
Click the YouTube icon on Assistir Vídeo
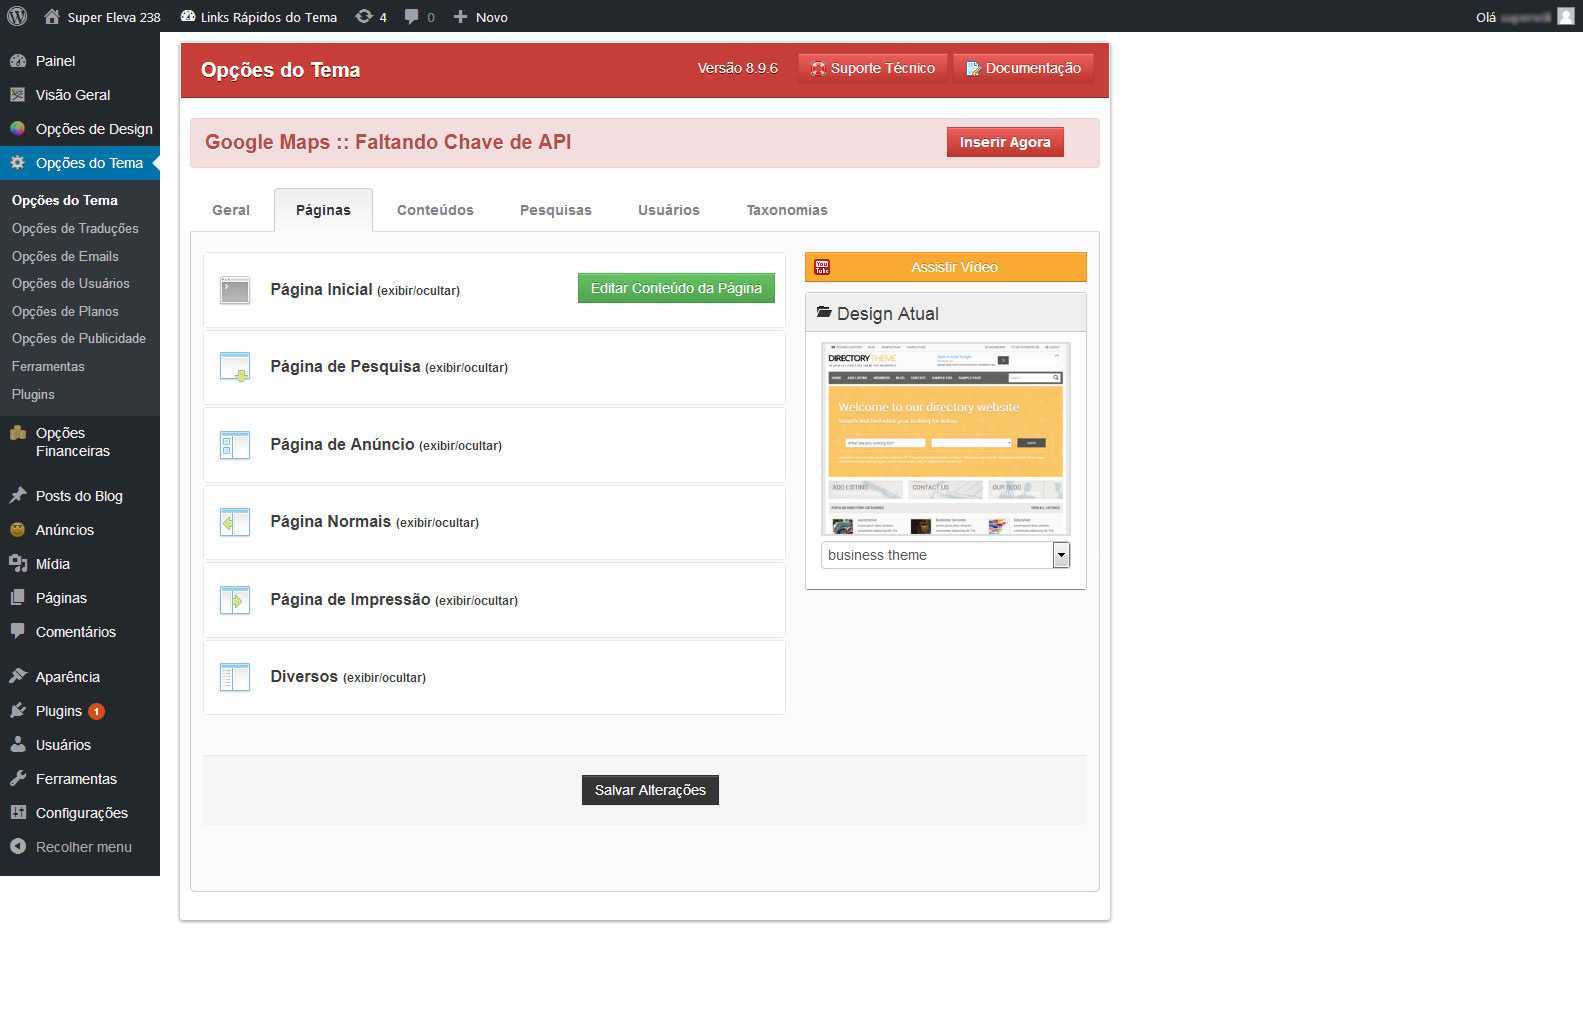(x=822, y=267)
